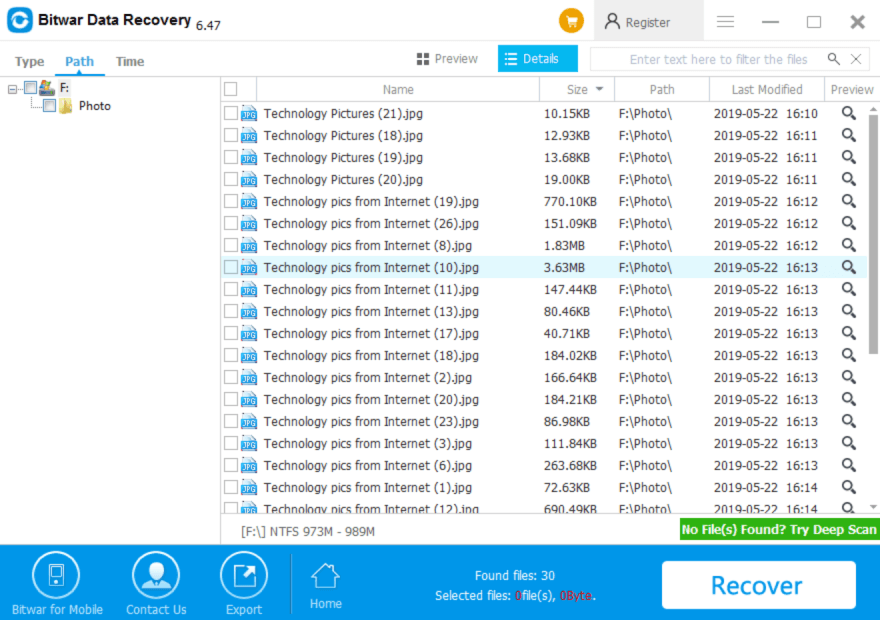This screenshot has width=880, height=620.
Task: Preview Technology Pictures (18).jpg with magnifier
Action: point(849,135)
